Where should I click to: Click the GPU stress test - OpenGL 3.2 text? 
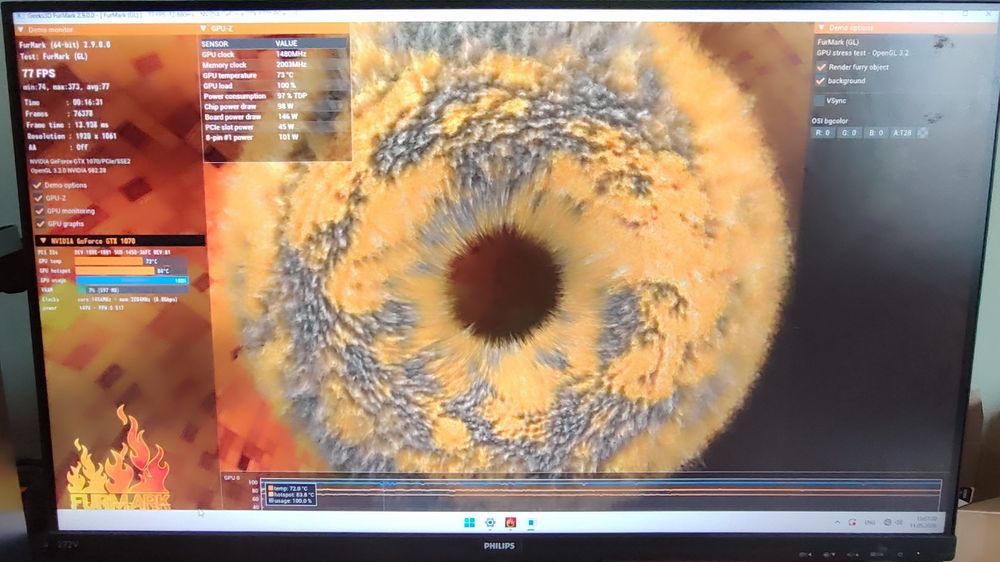tap(862, 53)
